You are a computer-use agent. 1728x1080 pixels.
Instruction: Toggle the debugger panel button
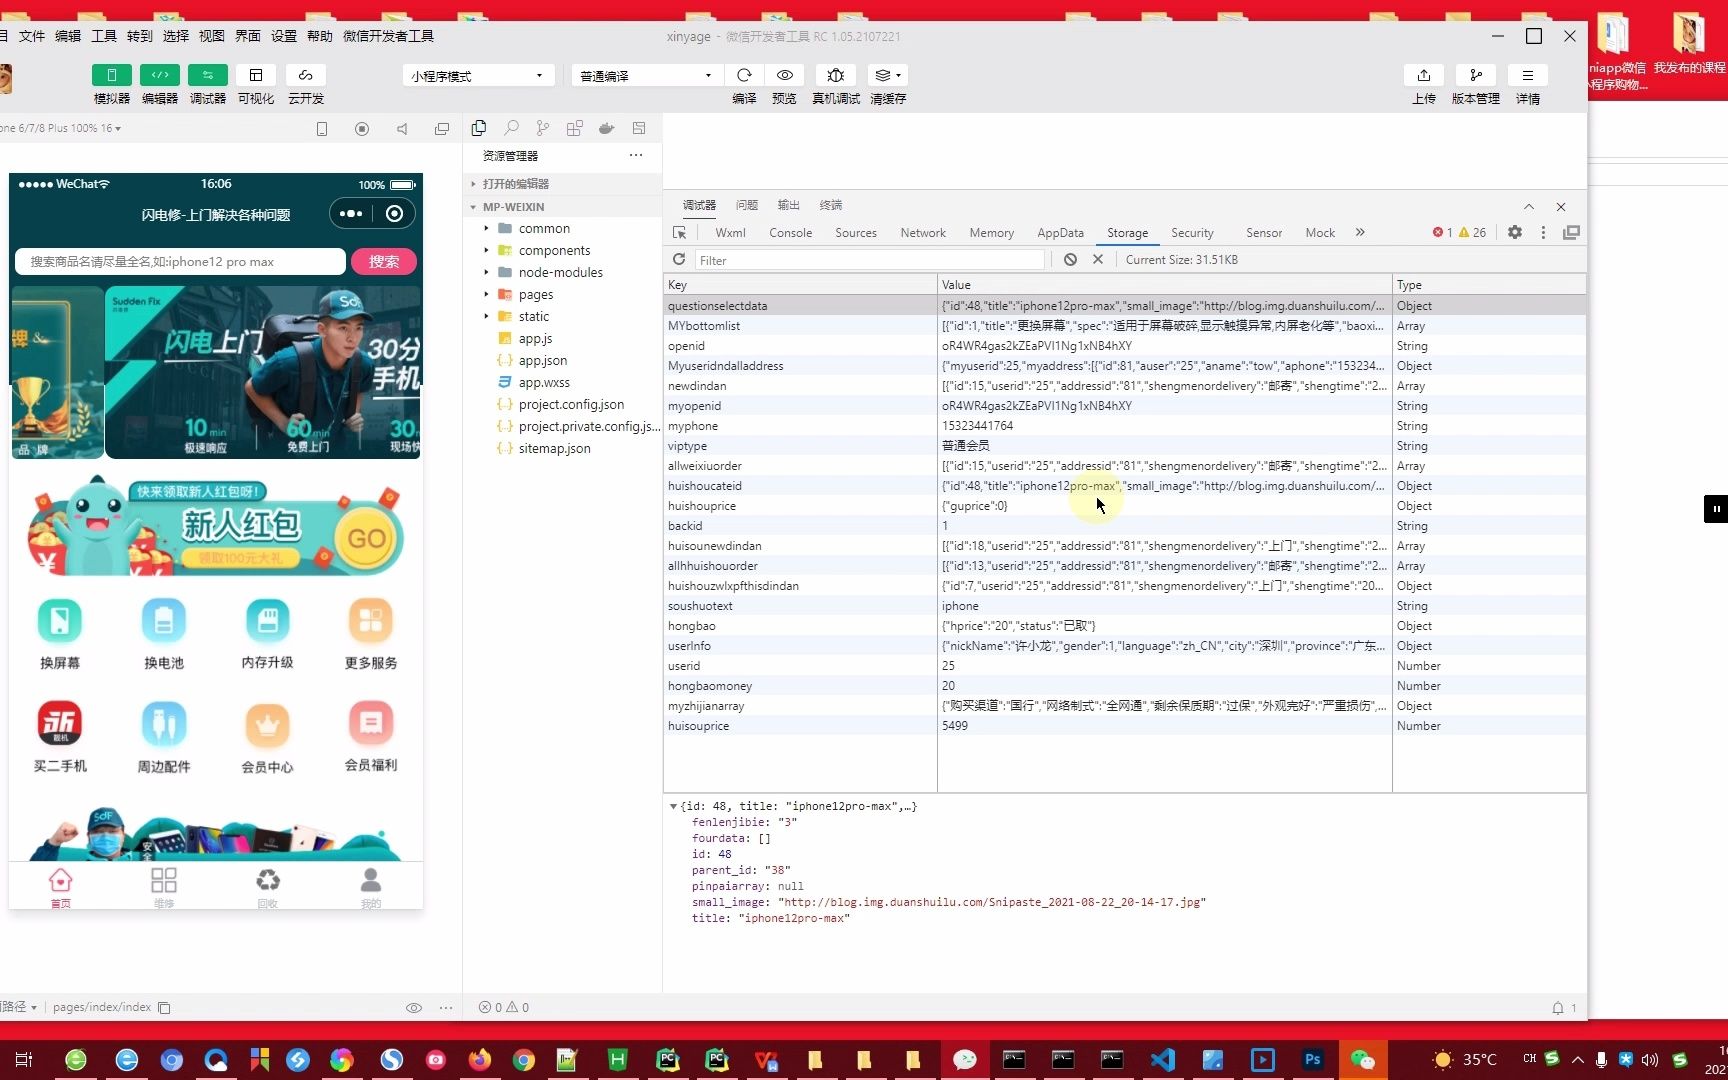click(208, 75)
